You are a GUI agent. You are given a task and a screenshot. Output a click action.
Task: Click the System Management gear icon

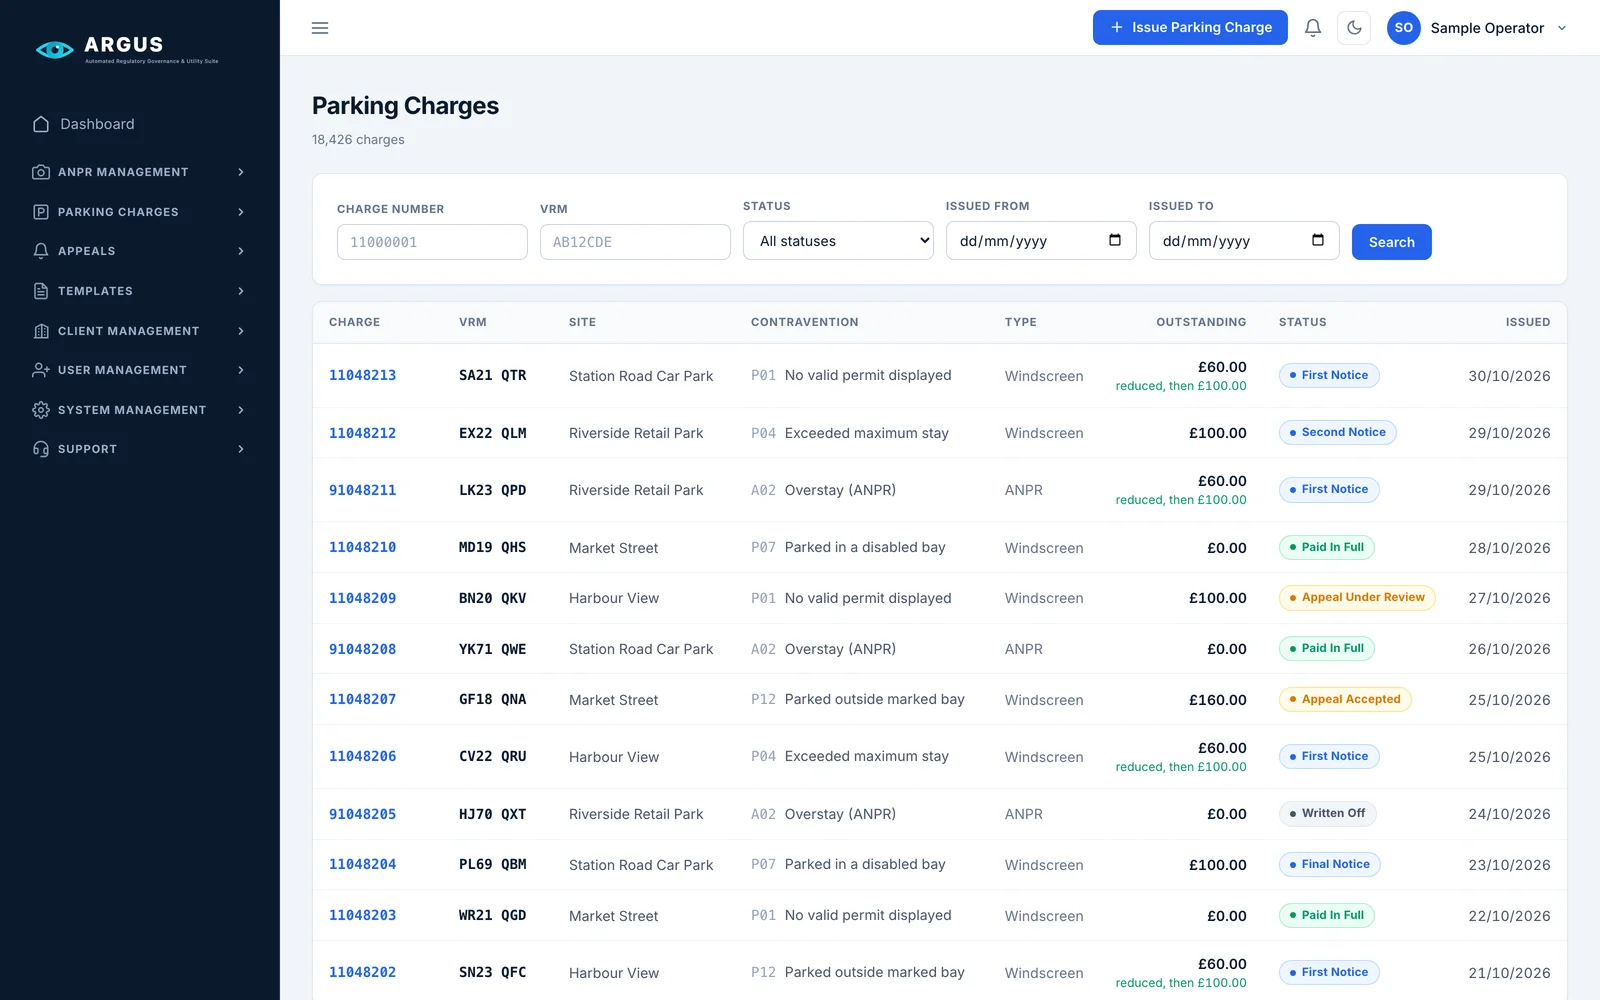(x=41, y=410)
